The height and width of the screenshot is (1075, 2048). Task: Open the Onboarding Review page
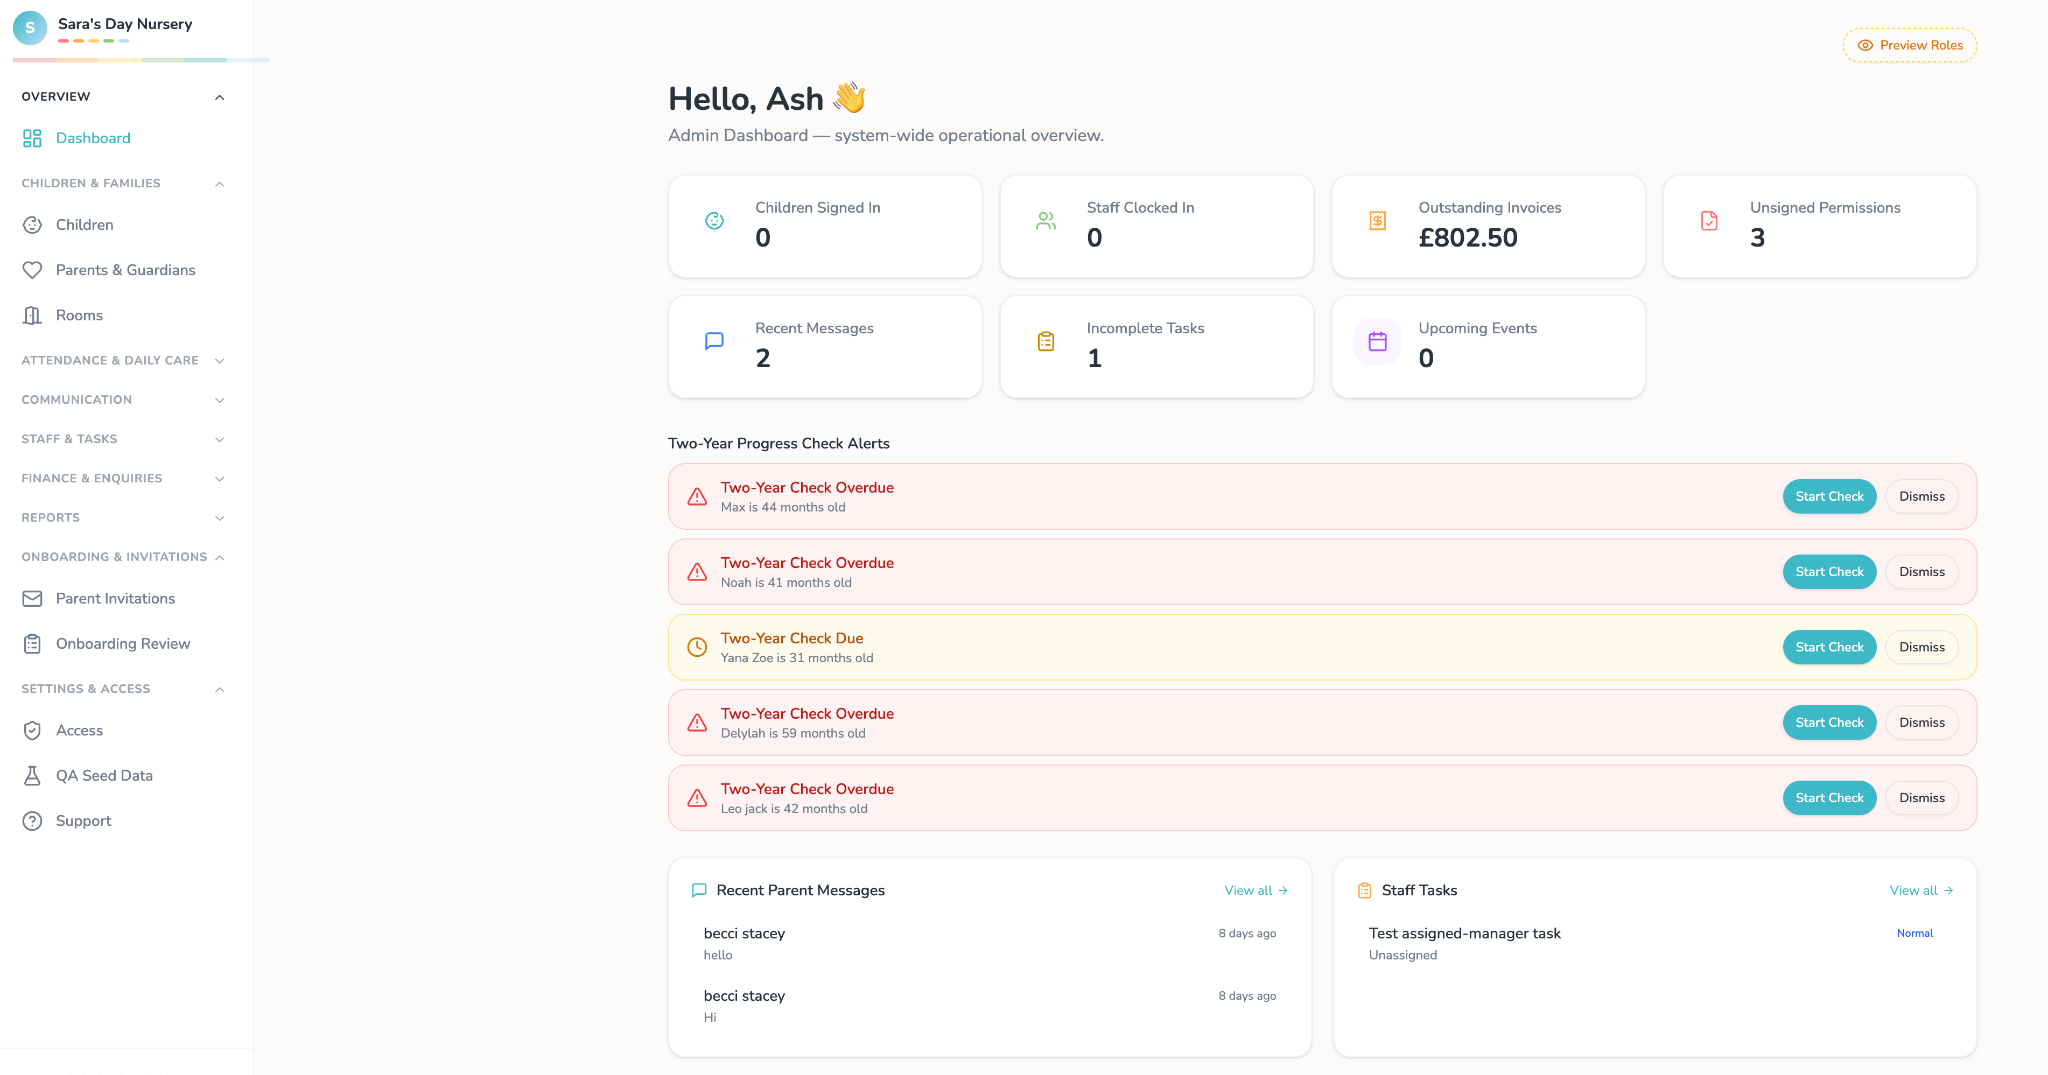coord(125,644)
